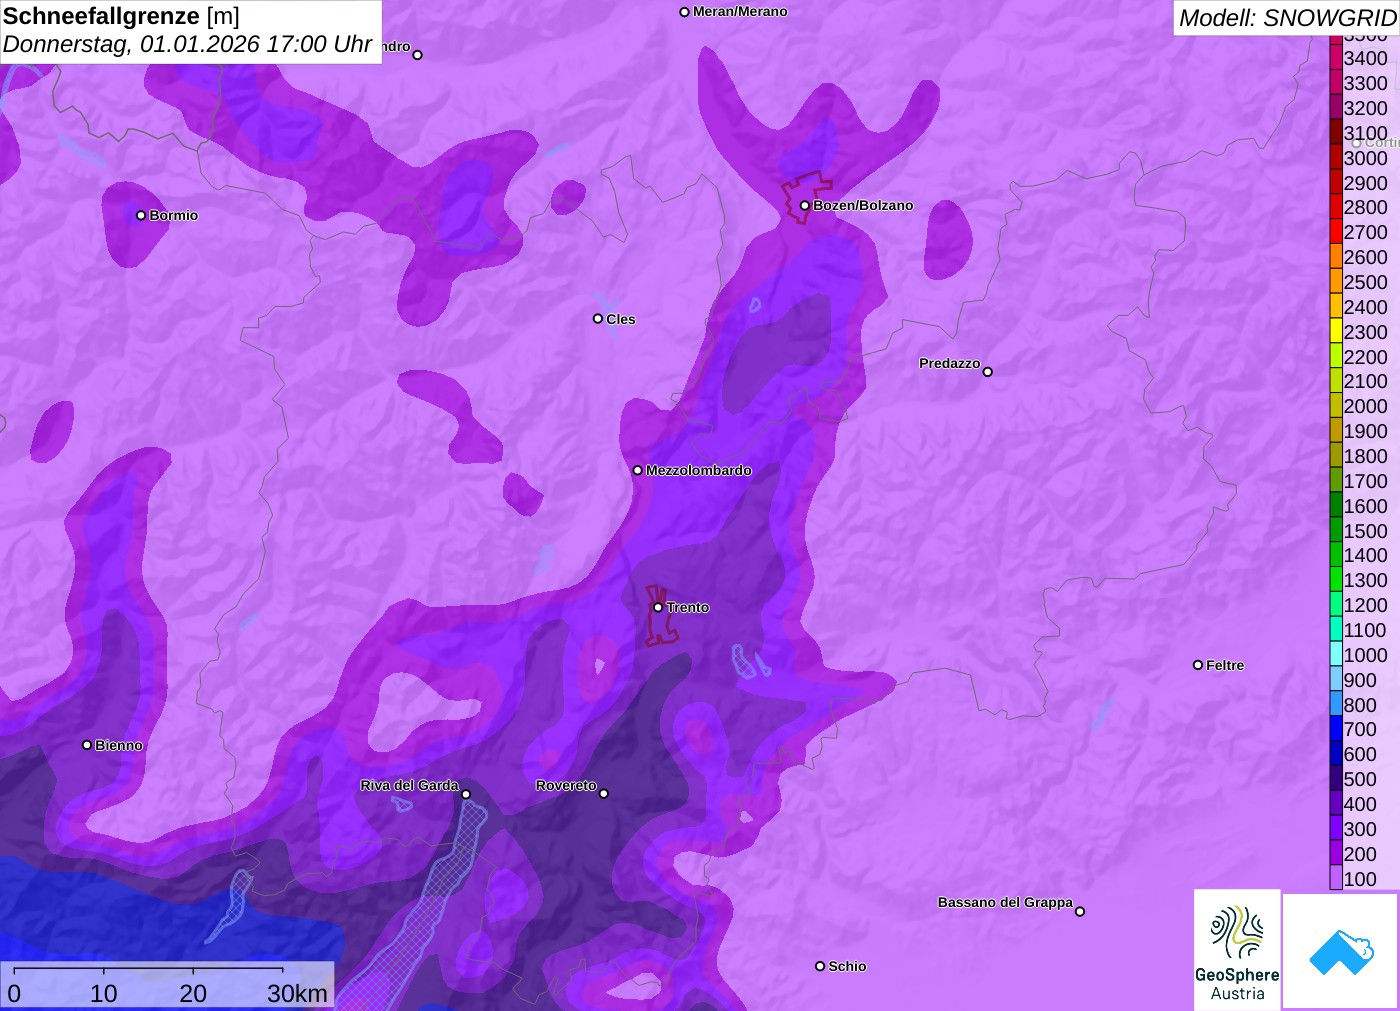The height and width of the screenshot is (1011, 1400).
Task: Select the Bienno location marker
Action: pyautogui.click(x=87, y=745)
